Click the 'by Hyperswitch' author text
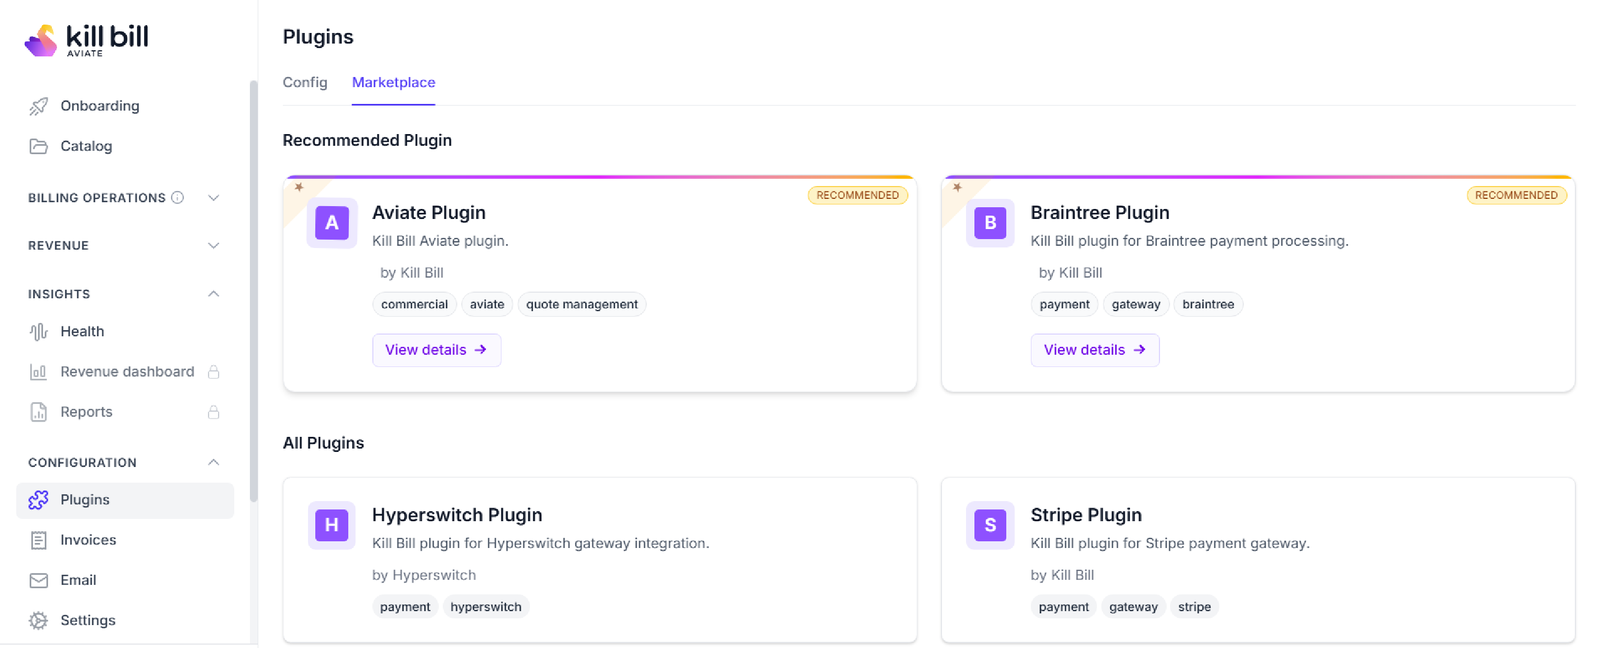 (424, 575)
